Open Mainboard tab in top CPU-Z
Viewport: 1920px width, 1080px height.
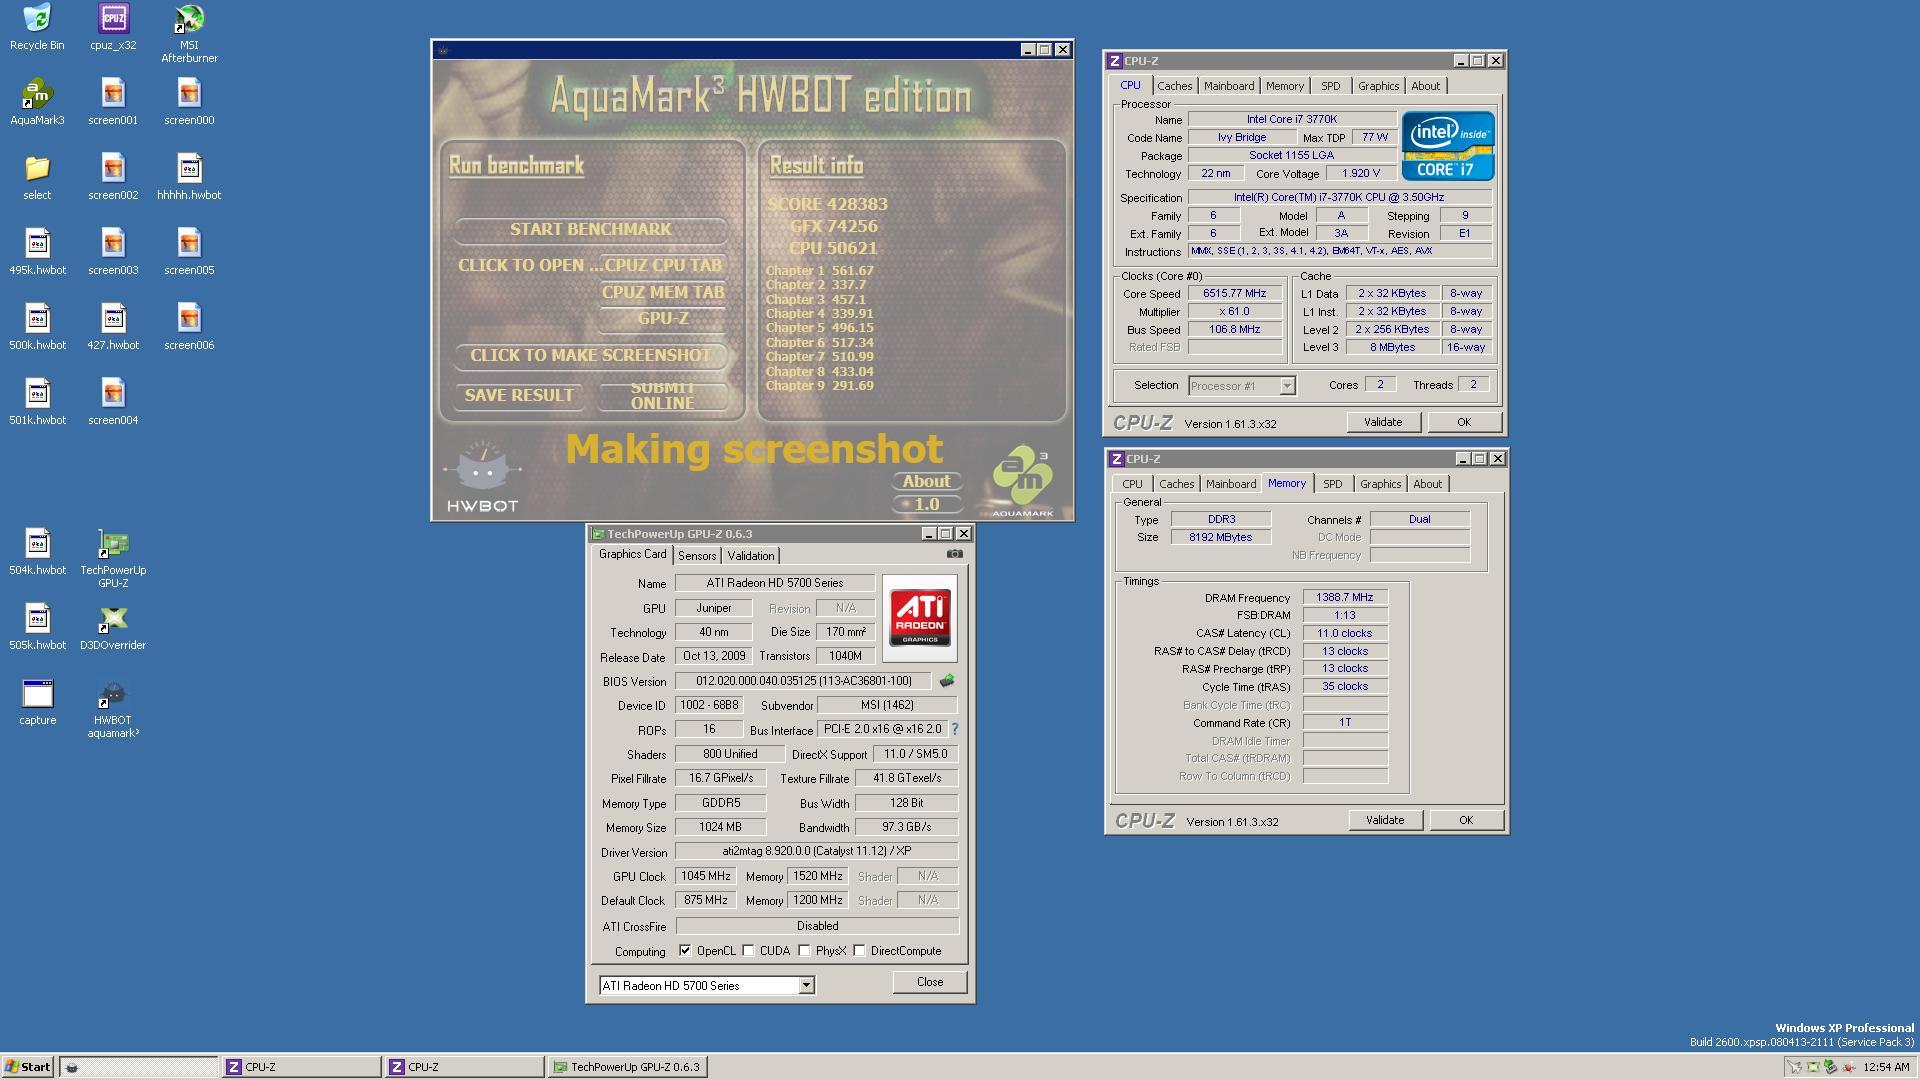1228,86
